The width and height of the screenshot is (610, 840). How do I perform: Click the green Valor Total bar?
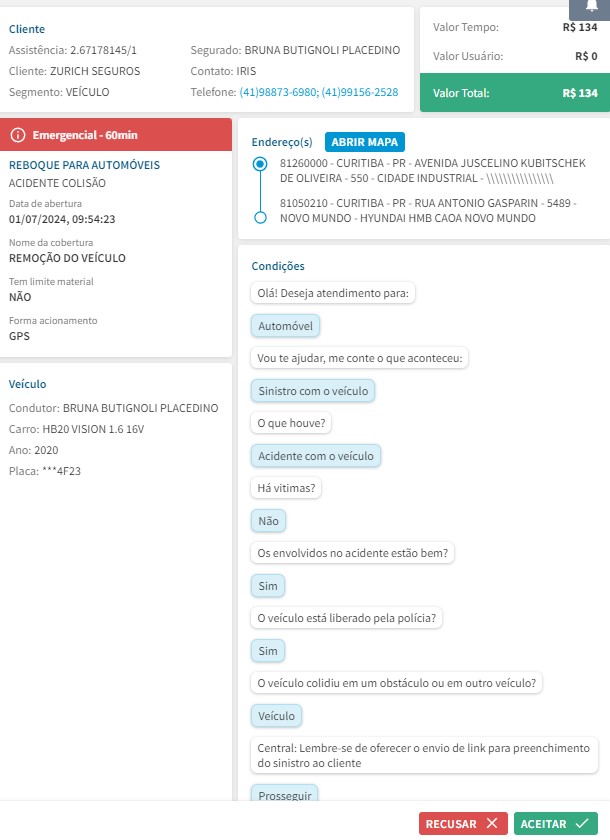click(x=514, y=93)
